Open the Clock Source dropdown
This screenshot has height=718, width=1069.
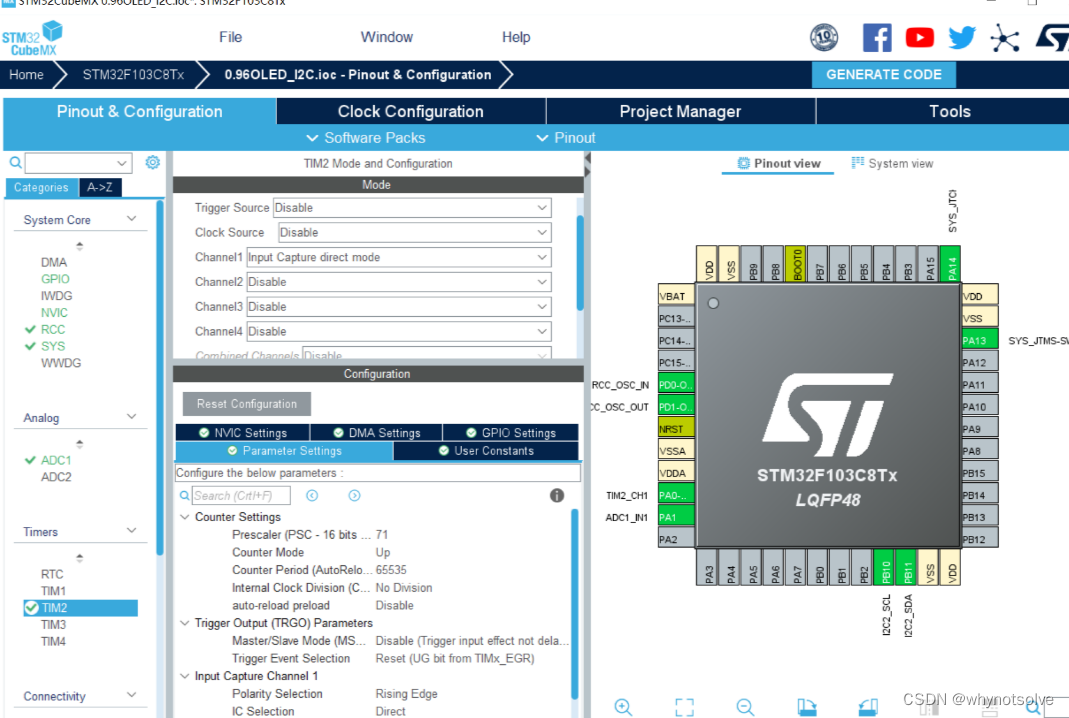(x=415, y=232)
